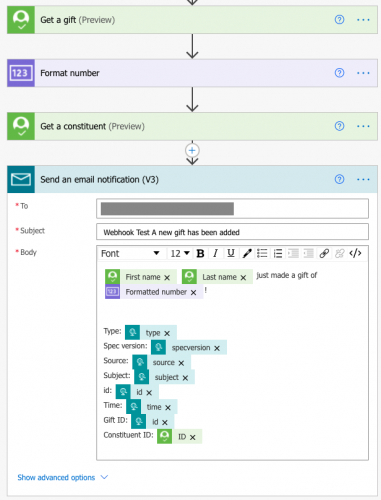Expand Show advanced options
This screenshot has width=381, height=500.
(63, 478)
